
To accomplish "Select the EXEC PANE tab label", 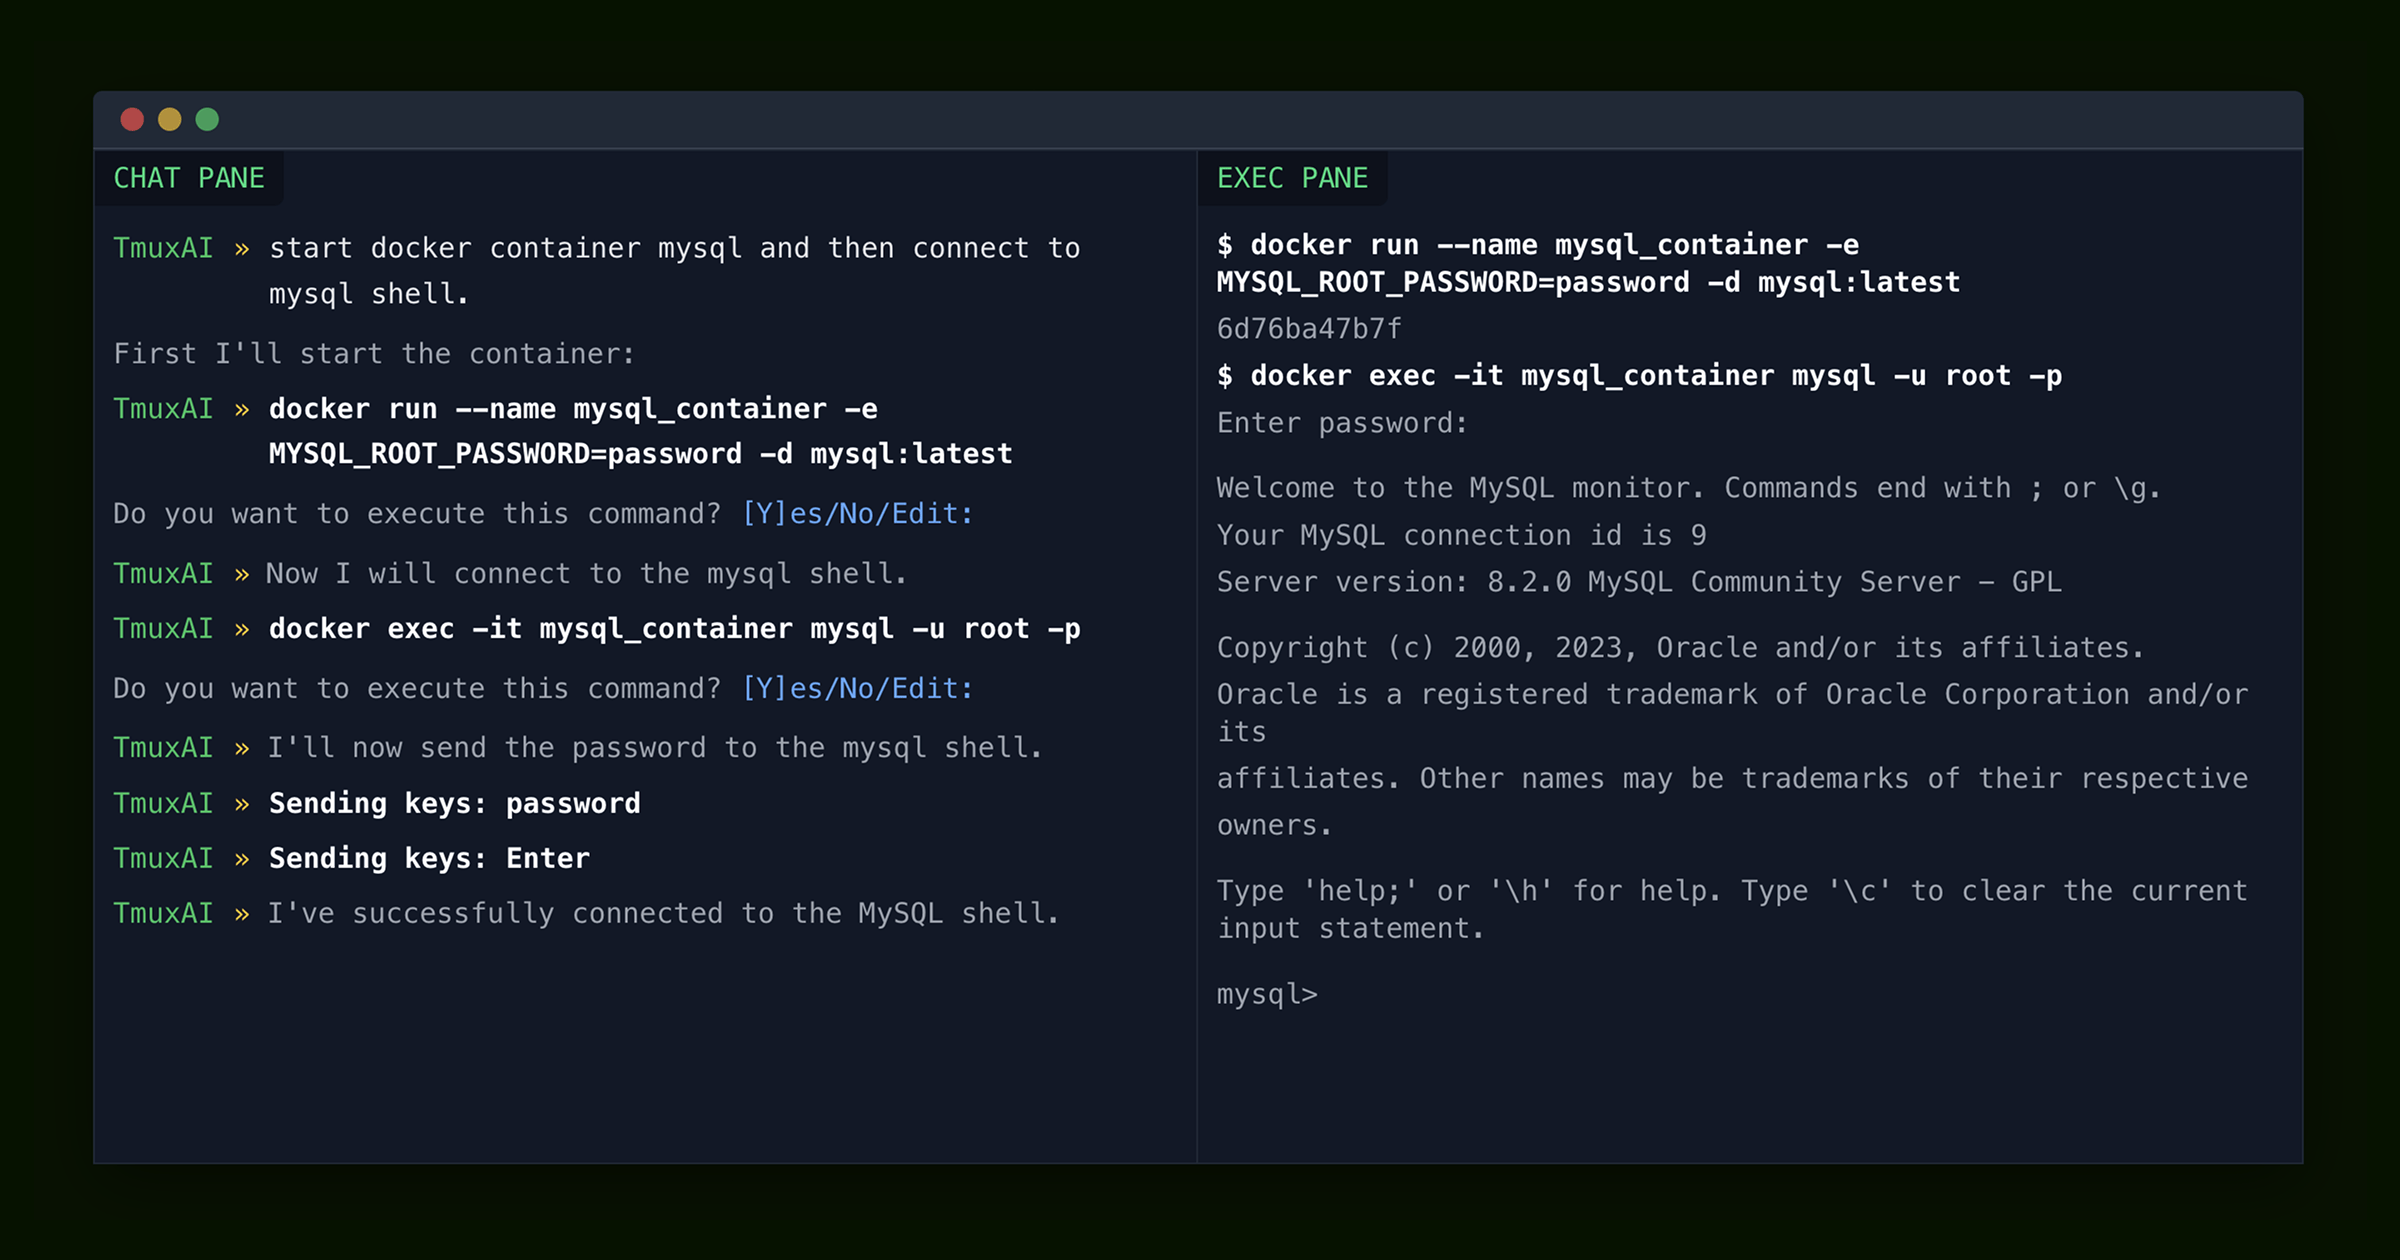I will (x=1291, y=178).
